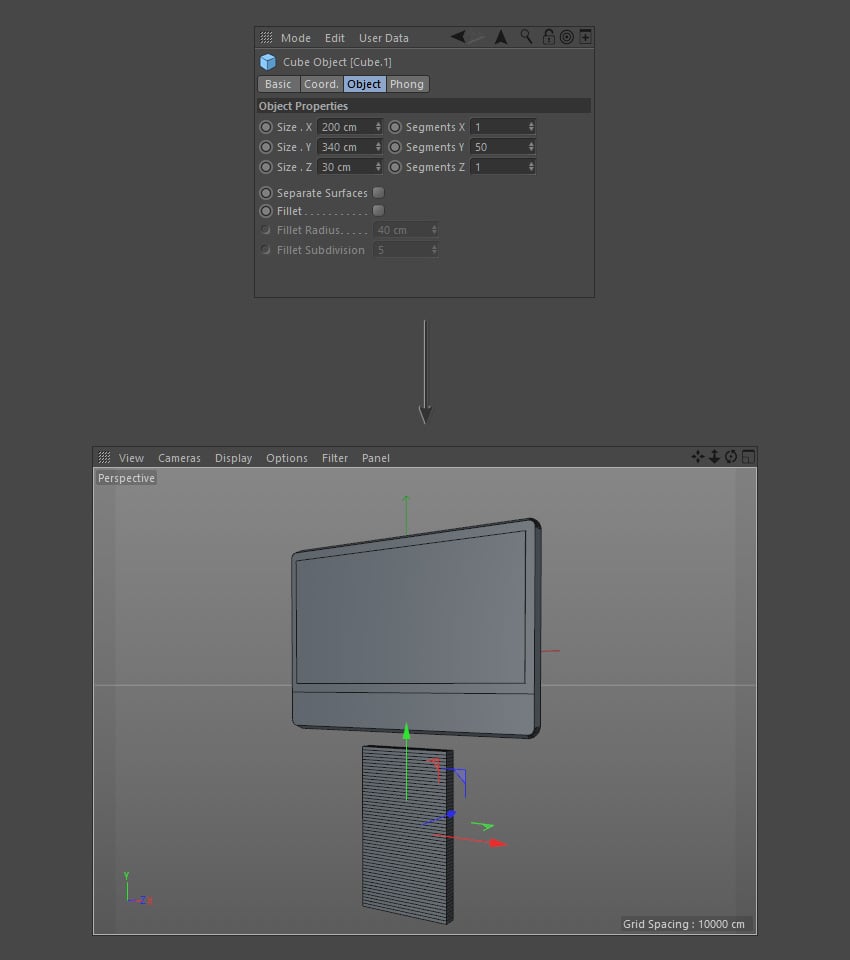This screenshot has height=960, width=850.
Task: Click the search icon in the Attribute Manager
Action: point(524,37)
